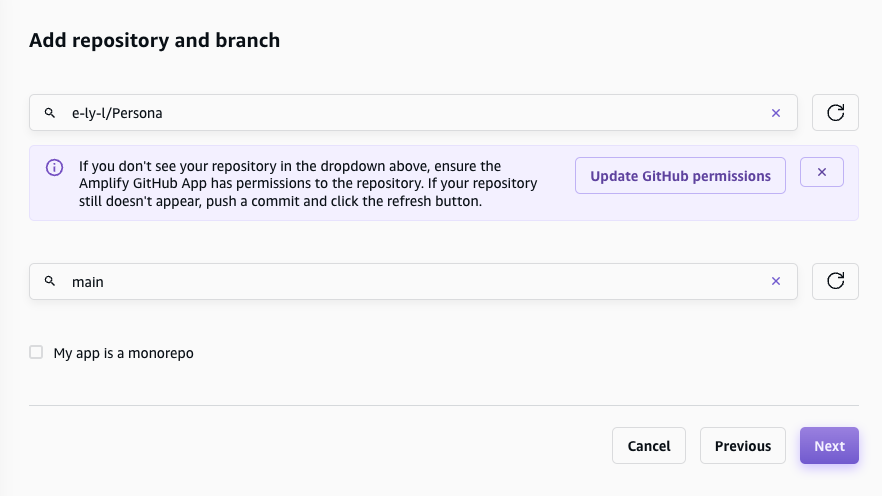Click the 'My app is a monorepo' label
The height and width of the screenshot is (496, 882).
coord(123,353)
